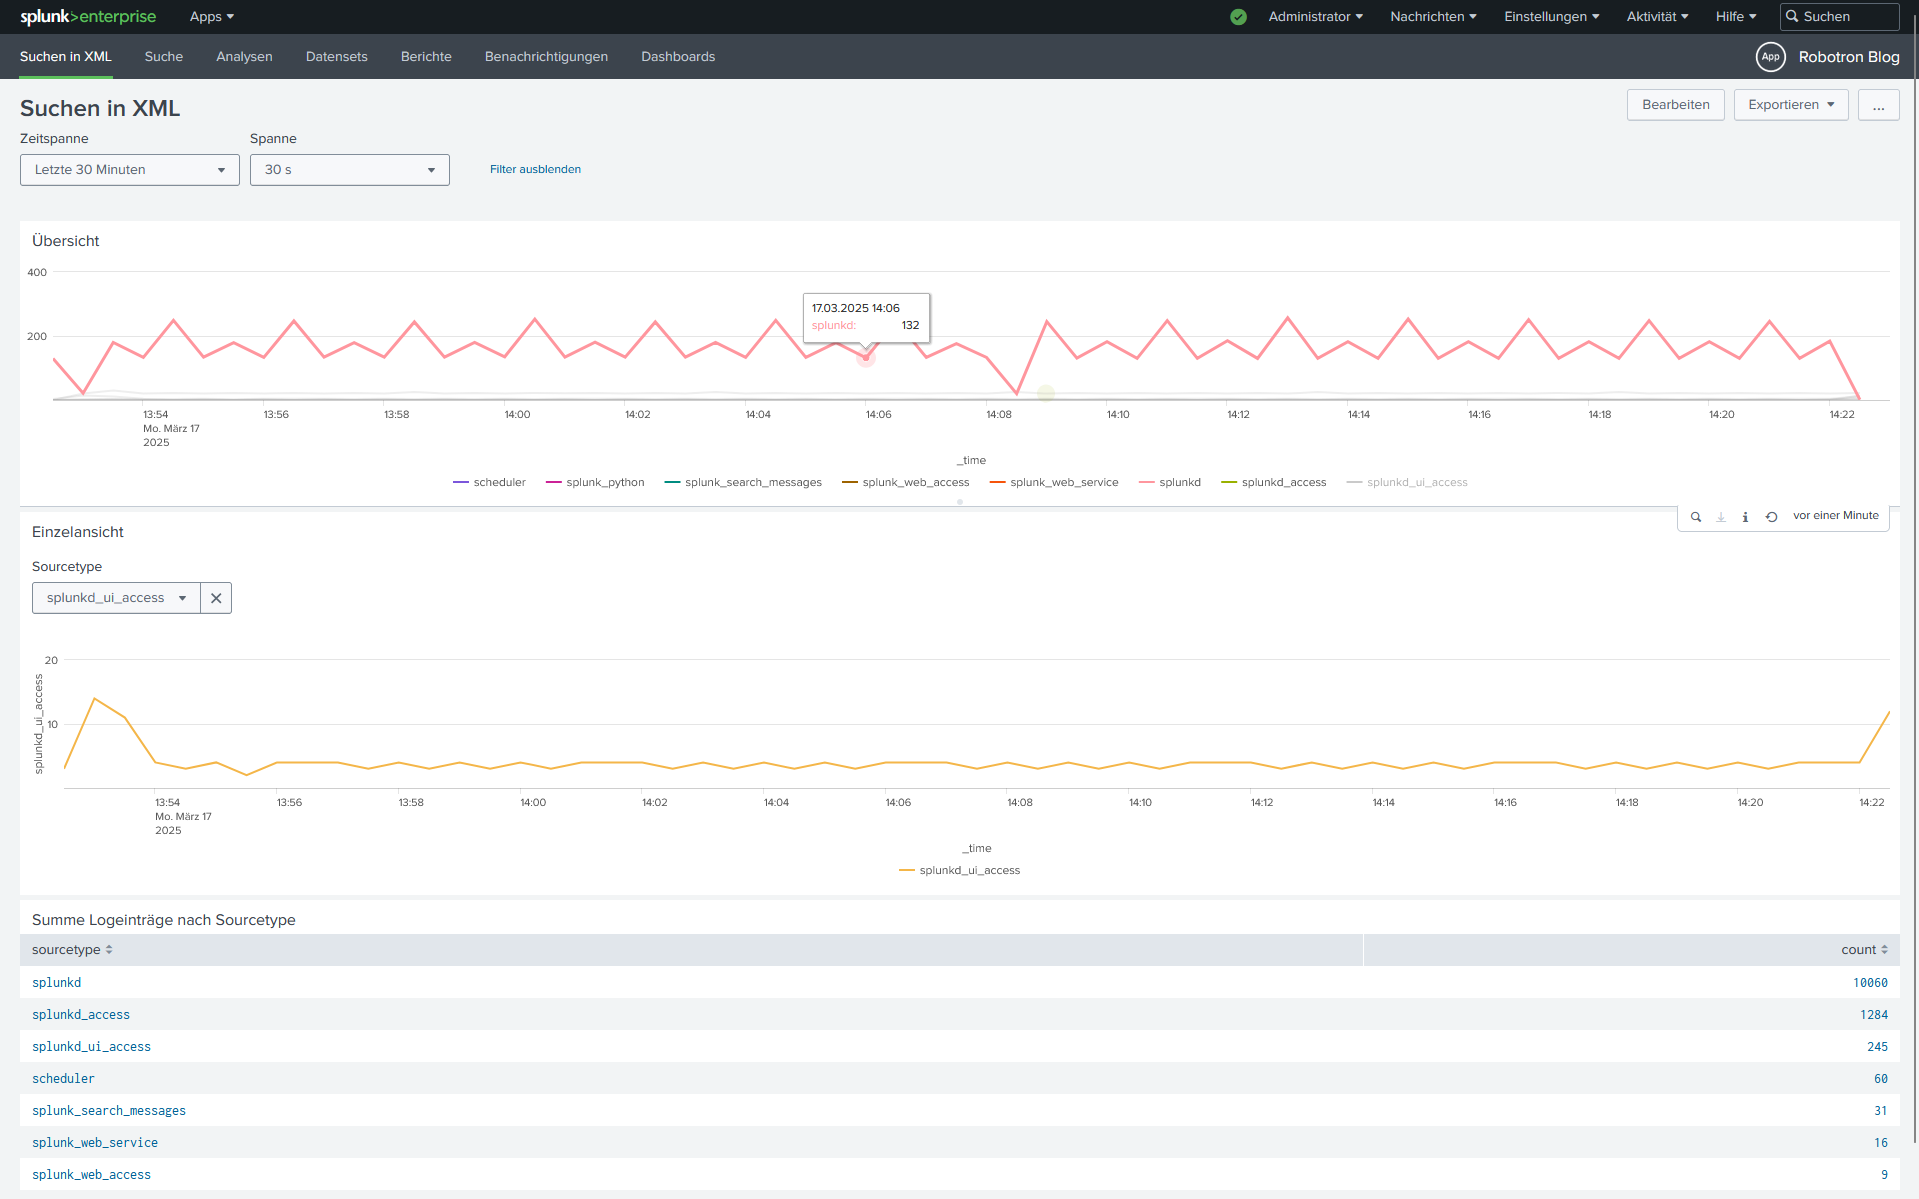Toggle the splunk_python legend entry
Viewport: 1919px width, 1199px height.
(595, 483)
